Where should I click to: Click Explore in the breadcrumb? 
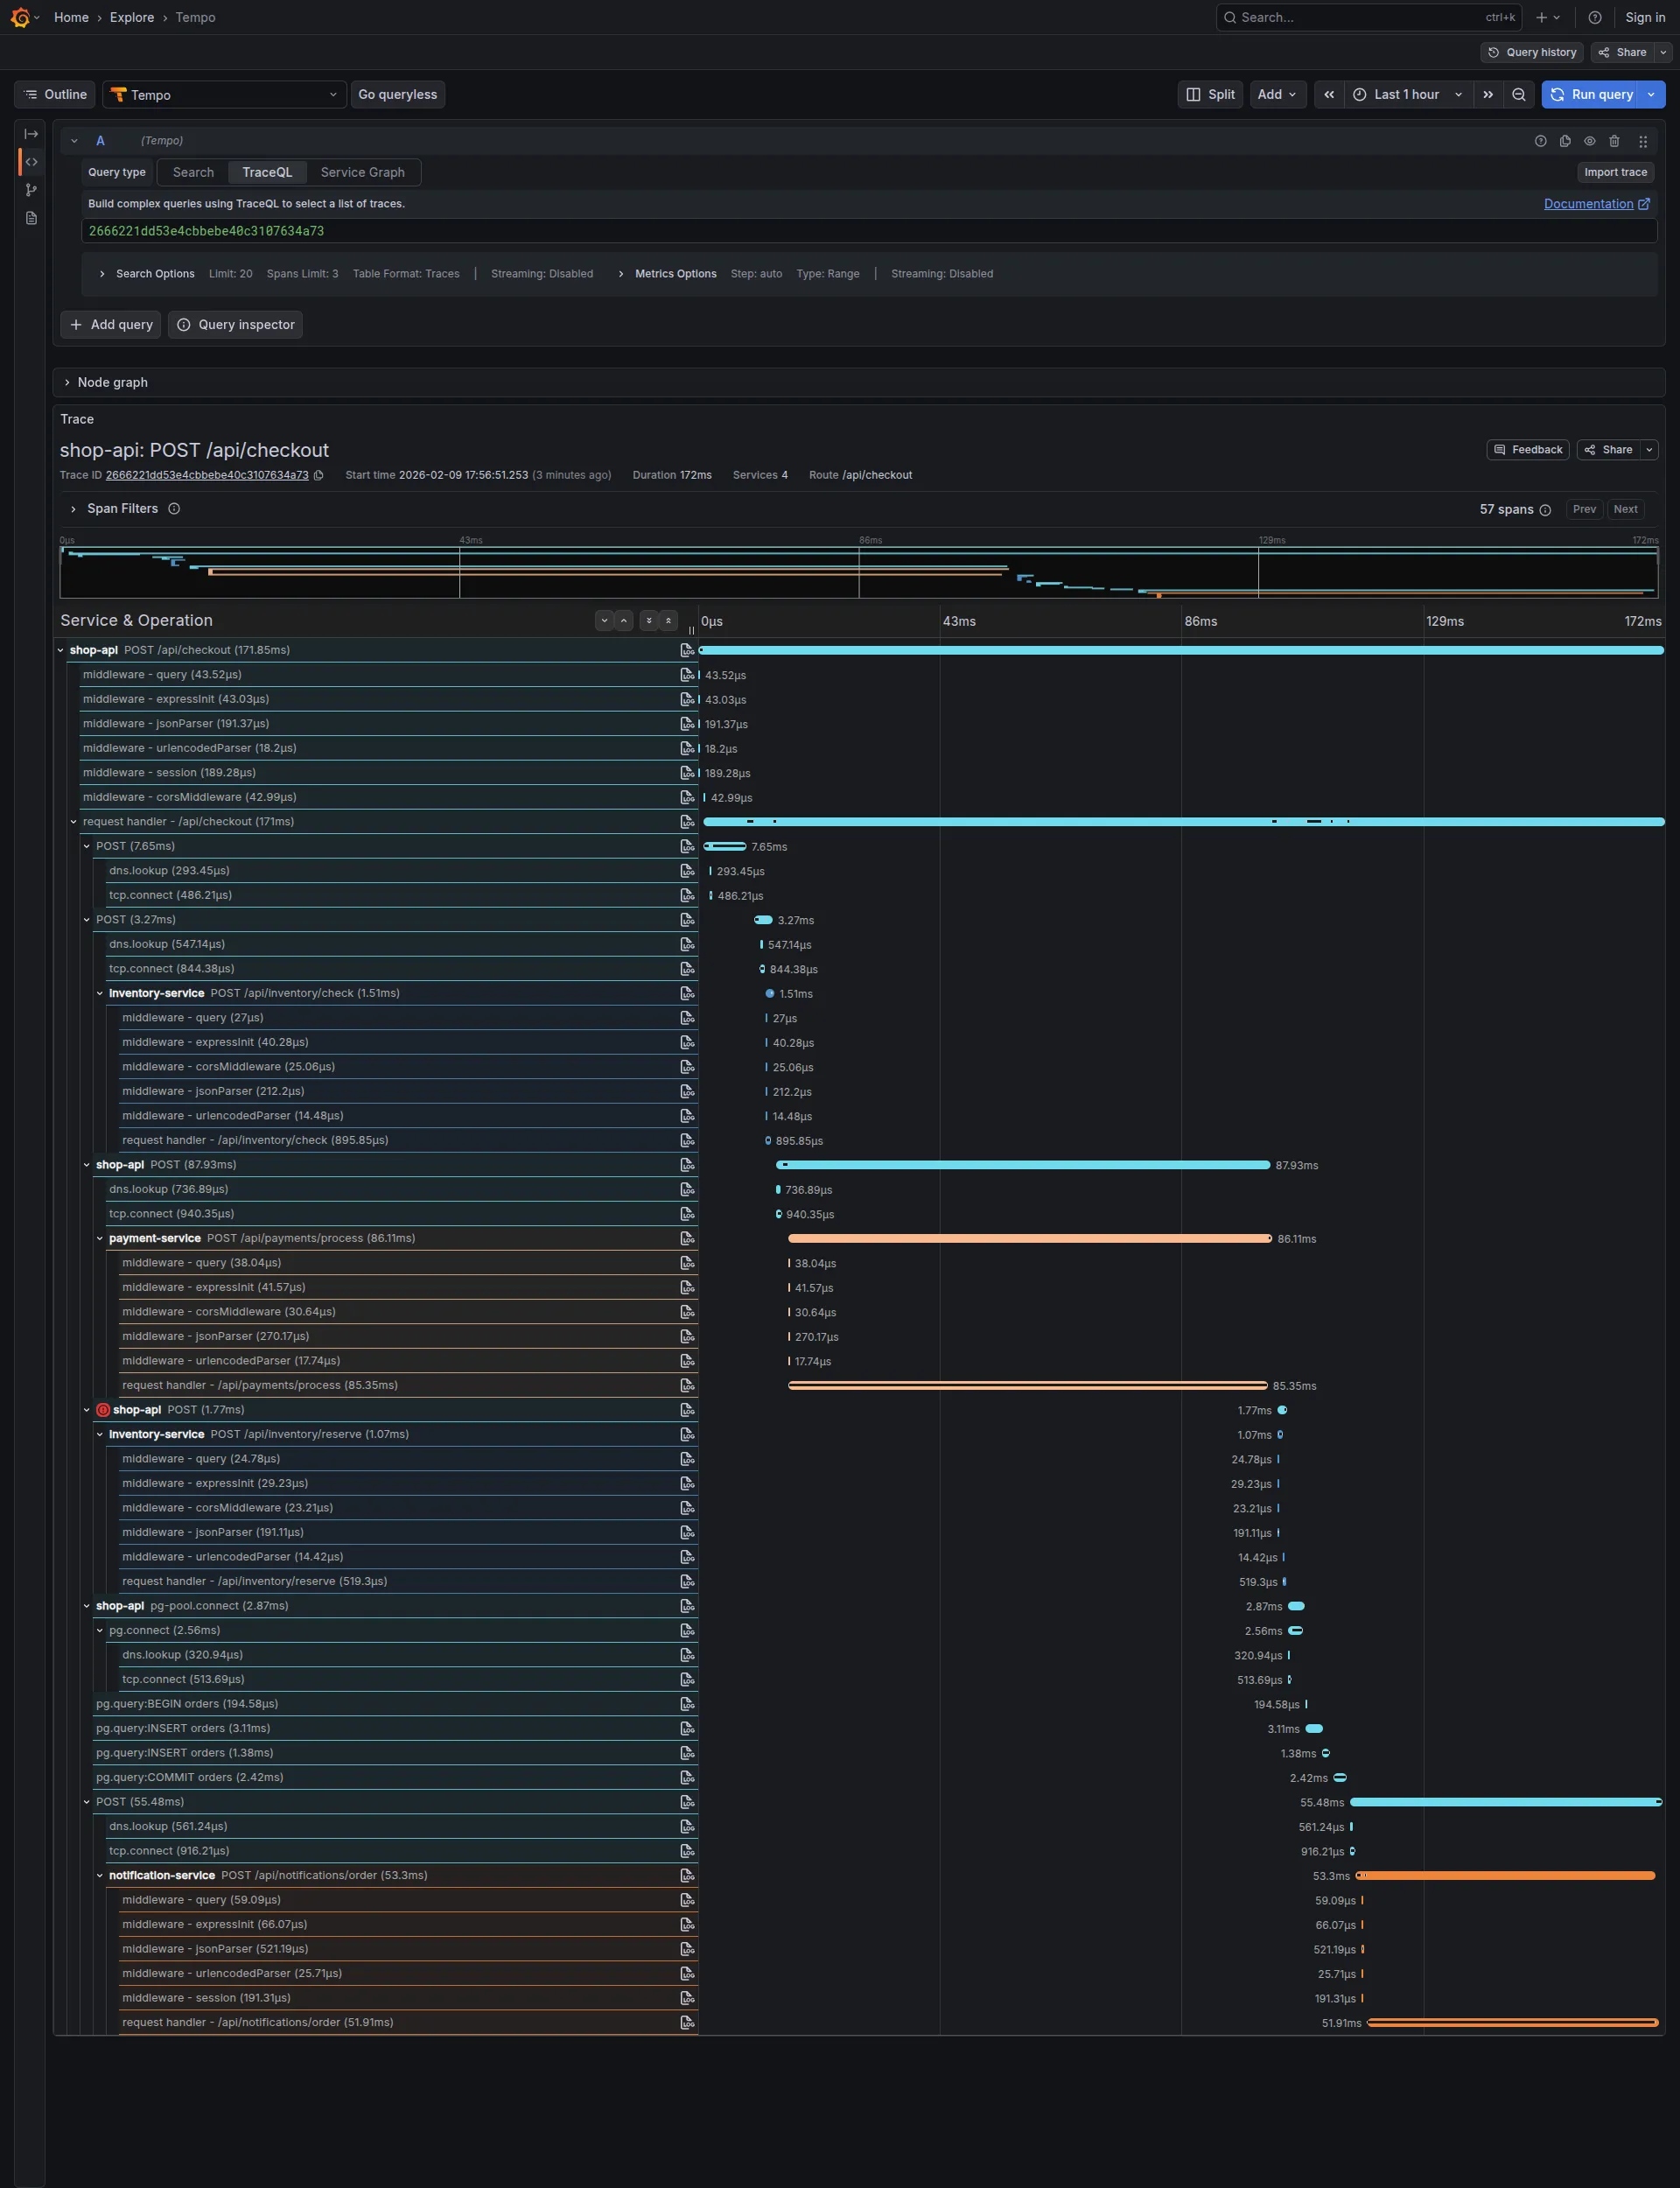132,17
